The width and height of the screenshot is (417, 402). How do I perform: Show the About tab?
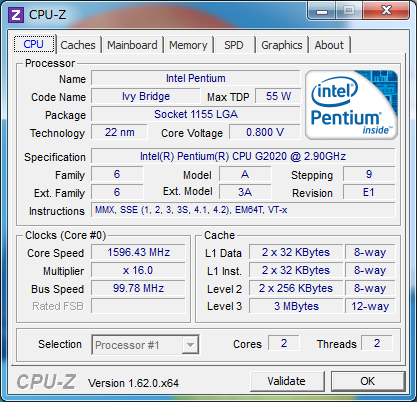(x=329, y=45)
